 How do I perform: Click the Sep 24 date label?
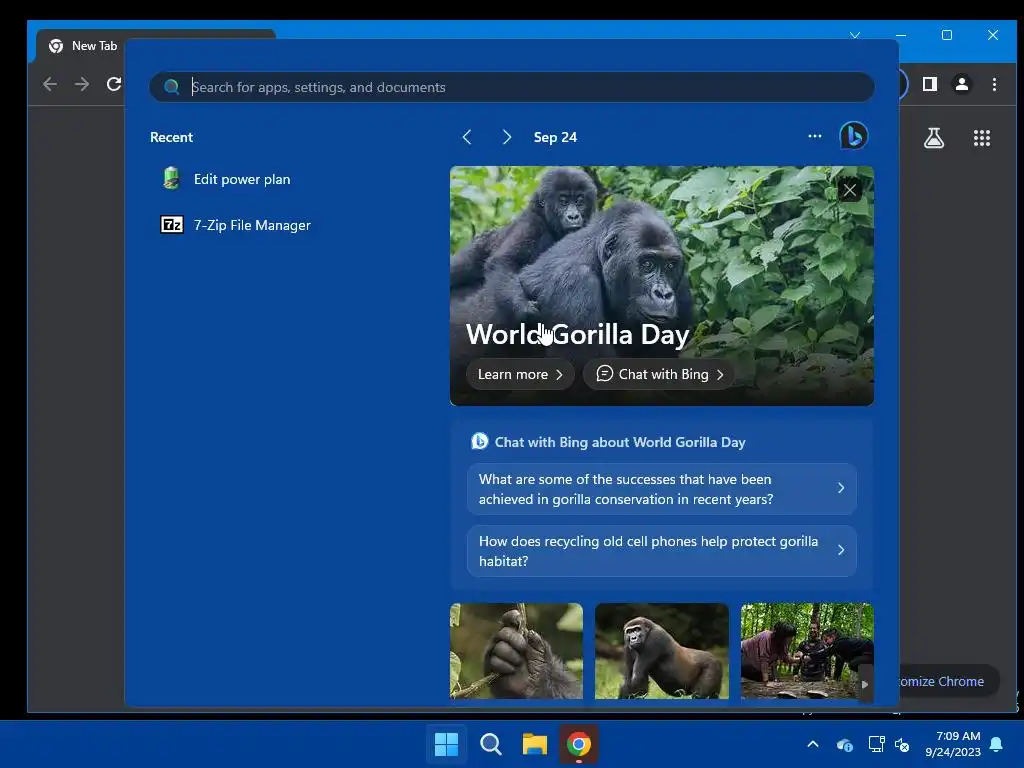[x=555, y=137]
